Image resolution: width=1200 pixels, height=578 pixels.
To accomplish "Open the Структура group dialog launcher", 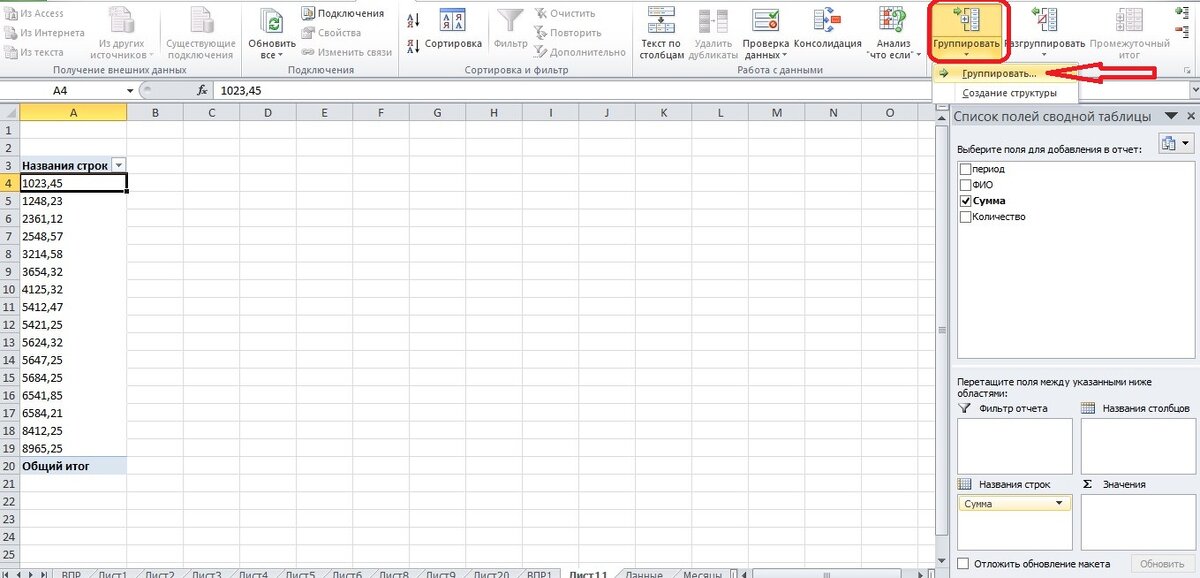I will (x=1187, y=71).
